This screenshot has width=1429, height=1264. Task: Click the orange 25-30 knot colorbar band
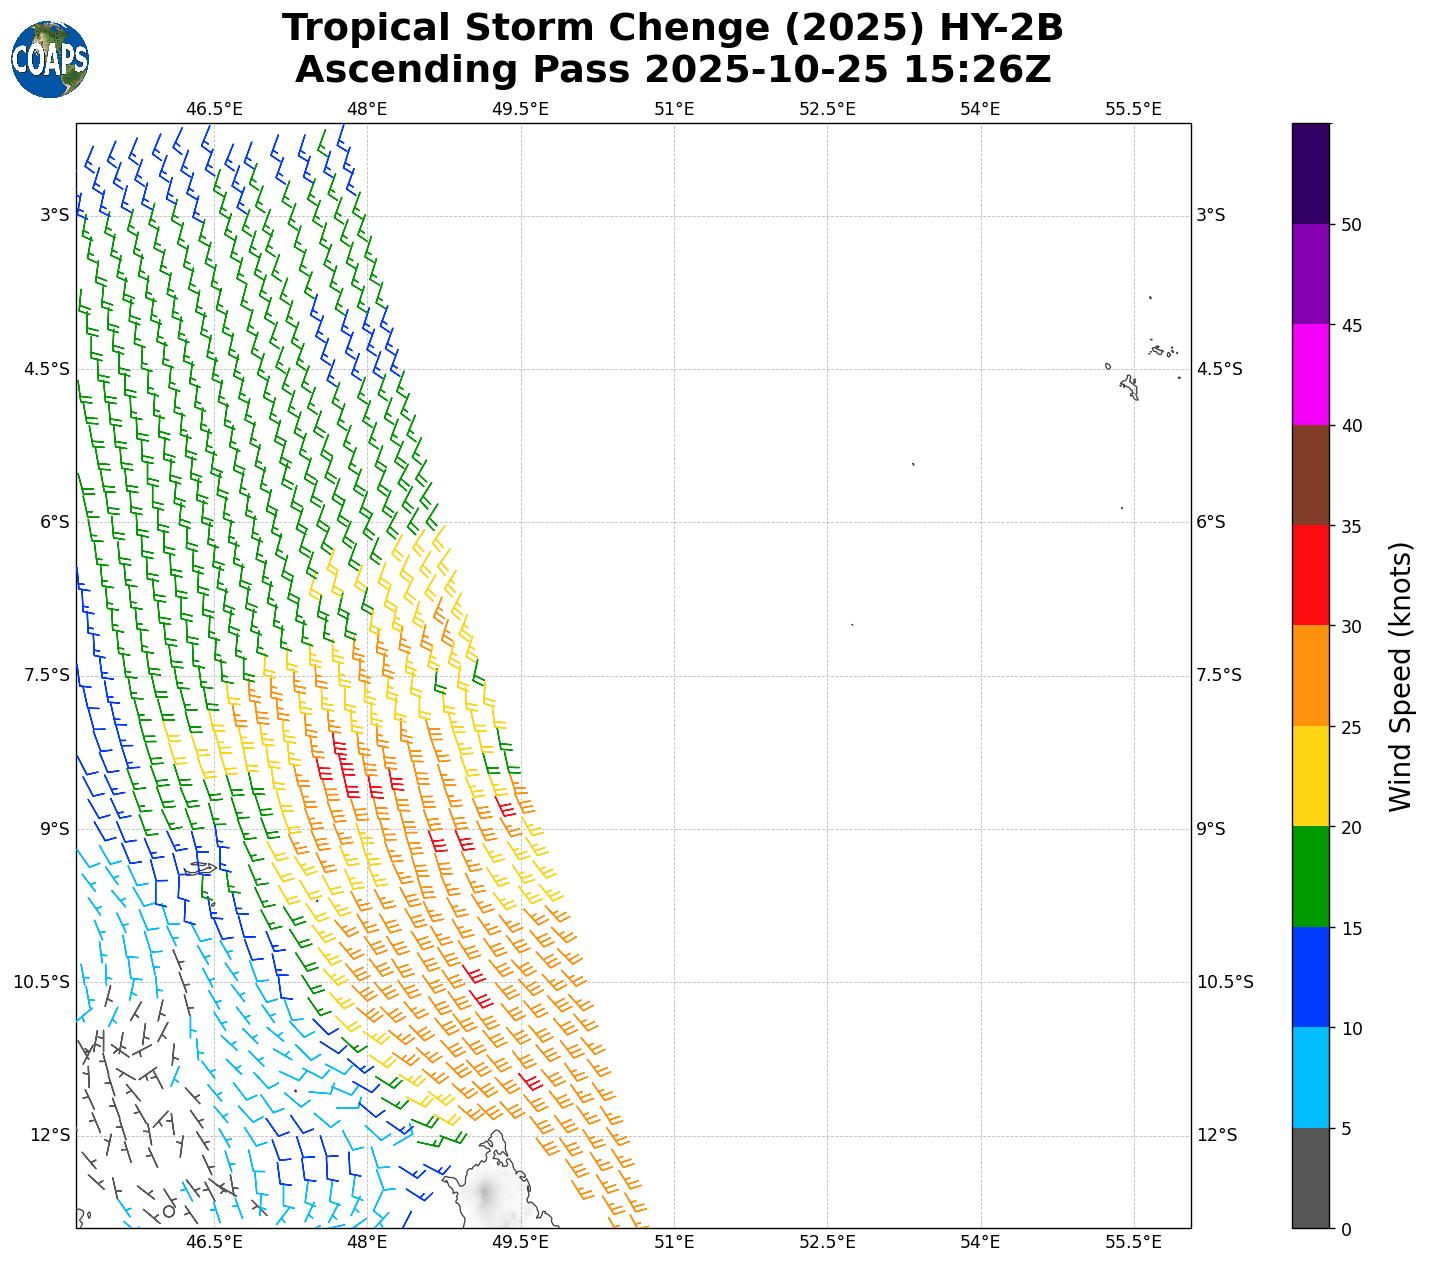(1310, 676)
